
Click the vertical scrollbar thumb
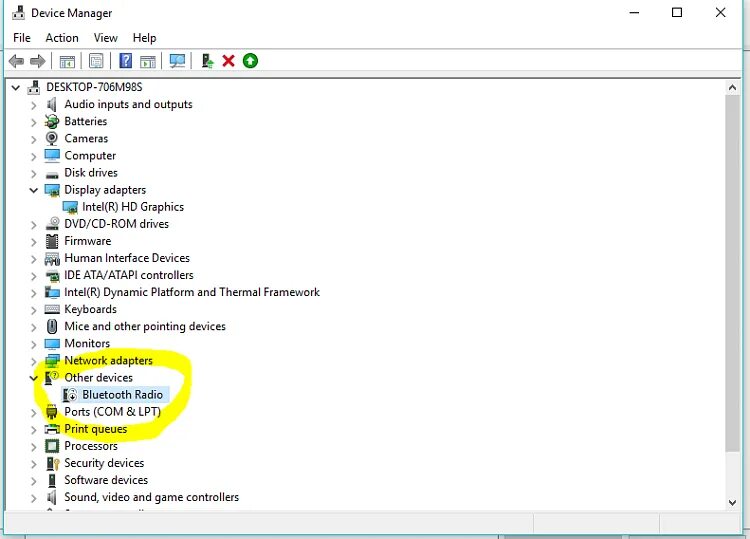[x=732, y=273]
